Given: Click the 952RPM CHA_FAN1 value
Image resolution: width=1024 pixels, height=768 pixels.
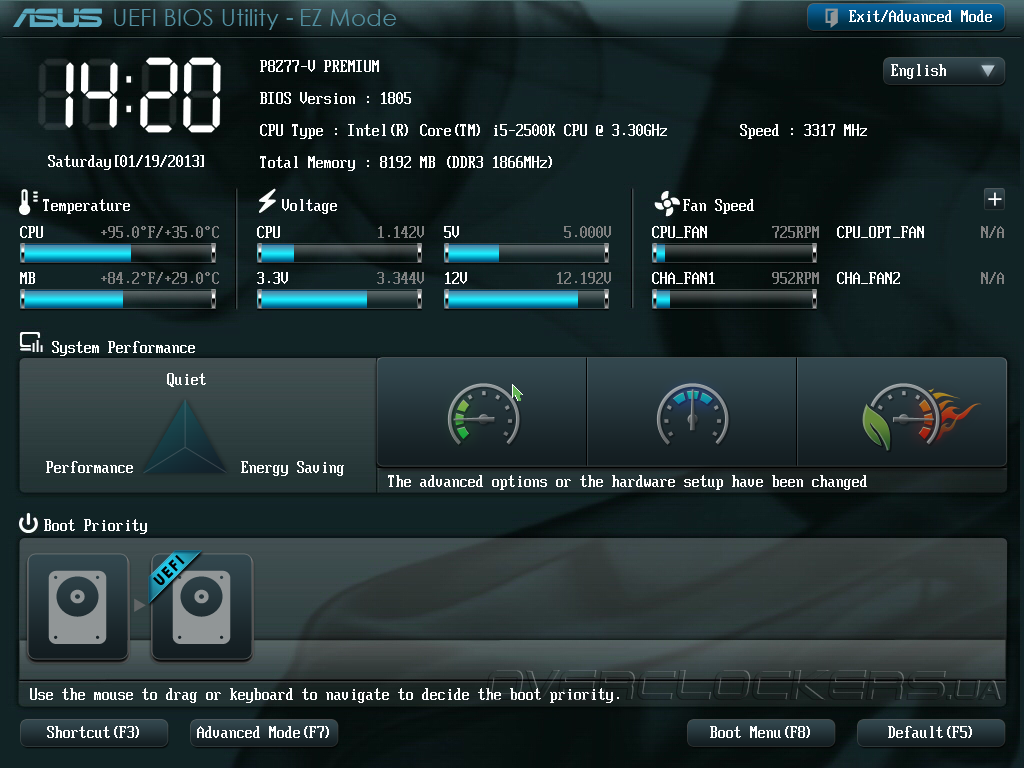Looking at the screenshot, I should tap(795, 279).
